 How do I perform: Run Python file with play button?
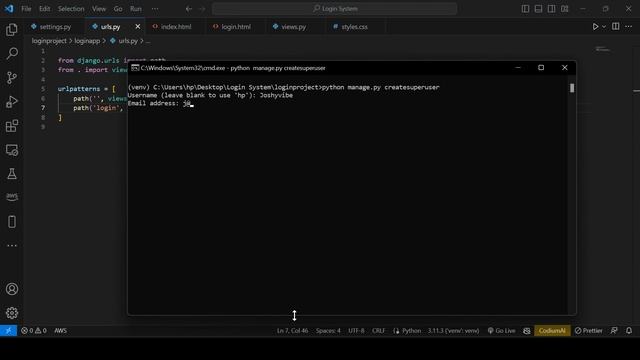point(595,27)
